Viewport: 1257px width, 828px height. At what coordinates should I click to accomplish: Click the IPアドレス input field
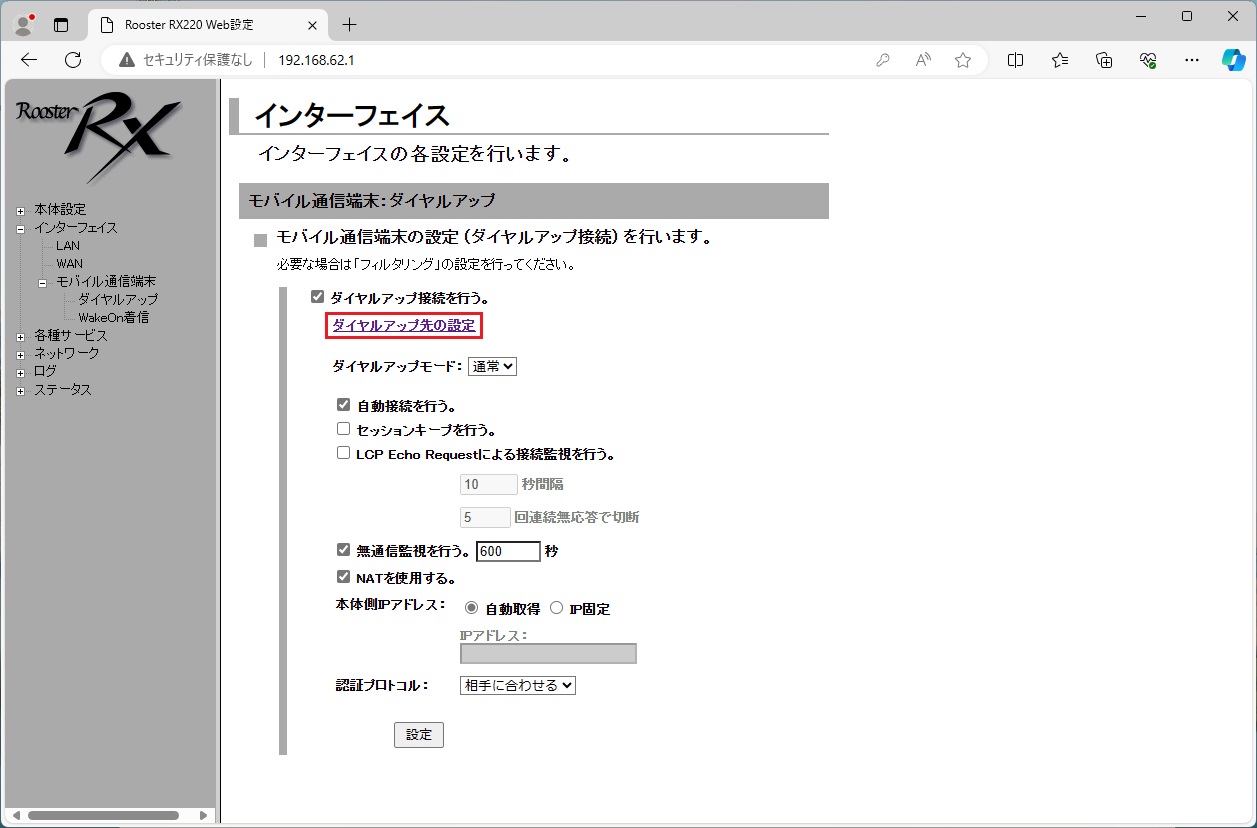(548, 654)
